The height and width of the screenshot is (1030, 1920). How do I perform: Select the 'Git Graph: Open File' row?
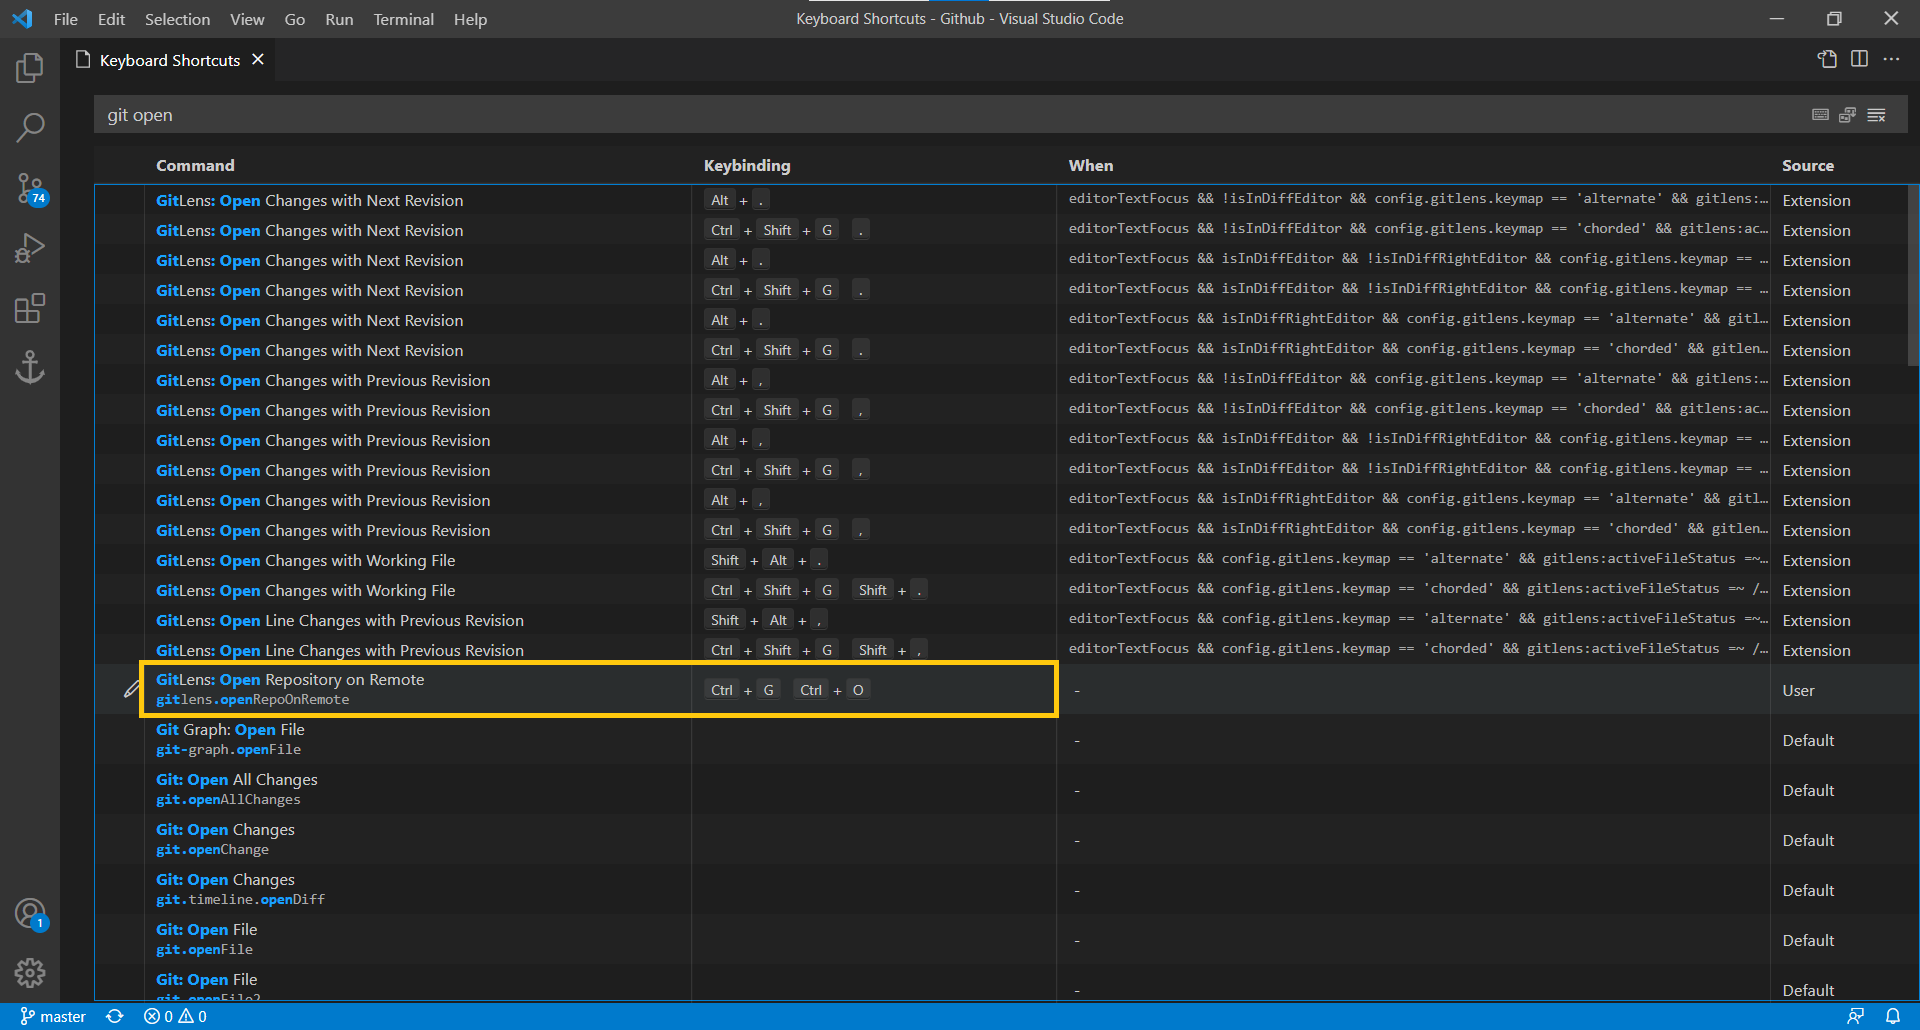[1006, 739]
